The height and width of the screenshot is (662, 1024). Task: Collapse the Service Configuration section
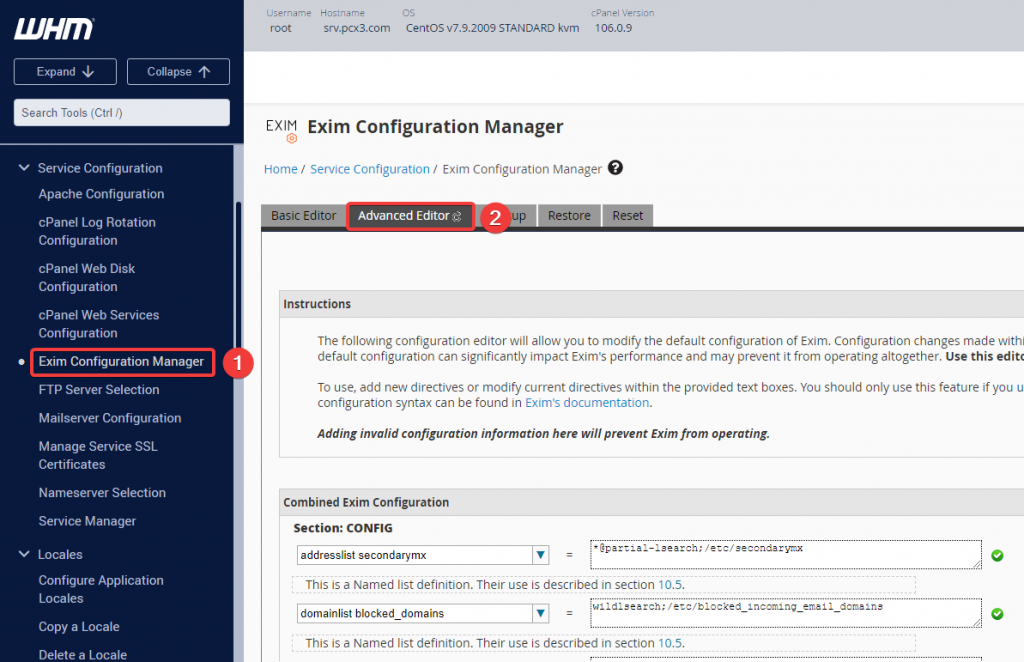click(x=24, y=168)
